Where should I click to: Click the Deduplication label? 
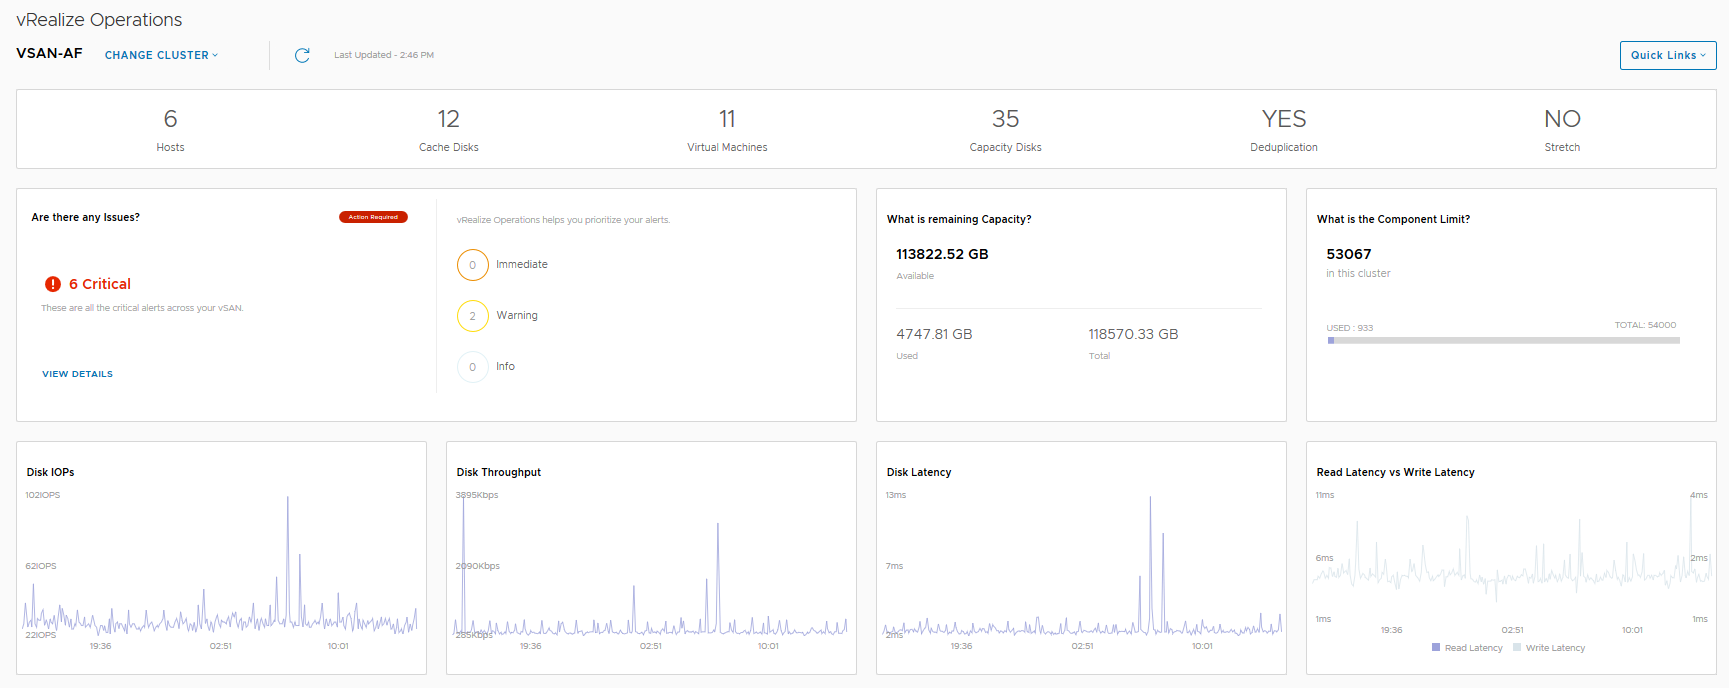coord(1284,147)
